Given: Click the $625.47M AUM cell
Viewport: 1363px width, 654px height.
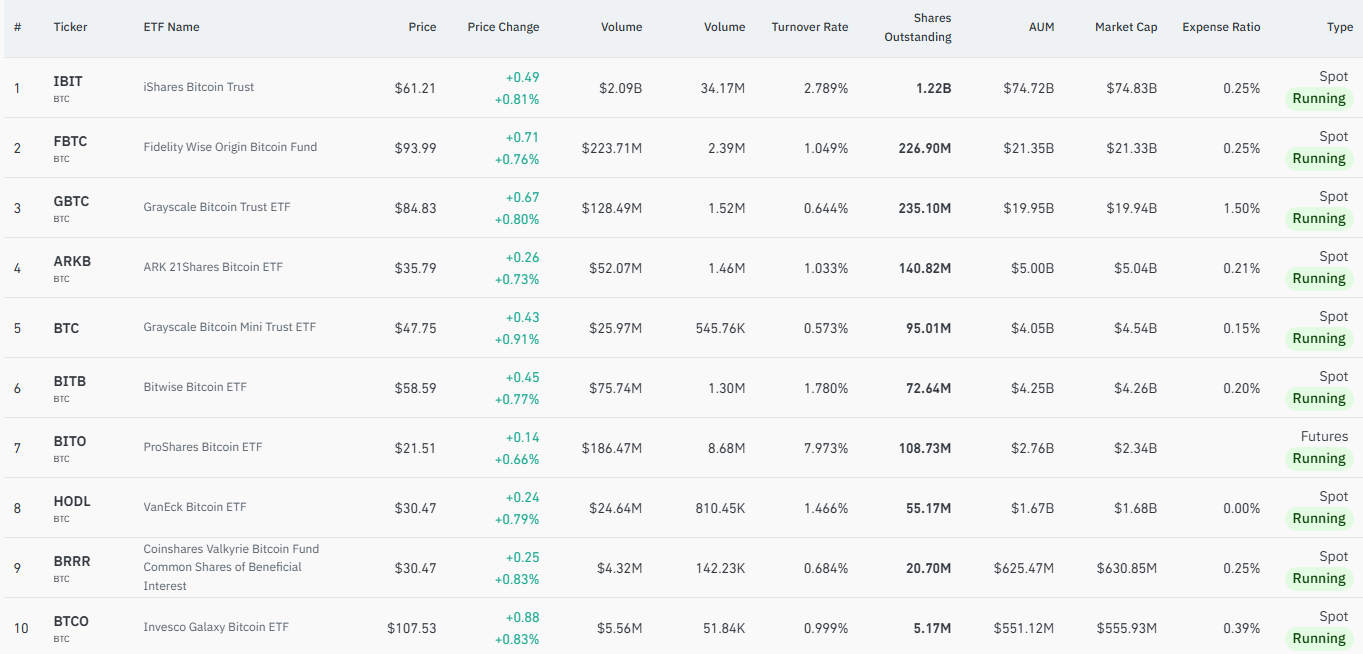Looking at the screenshot, I should [x=1024, y=568].
